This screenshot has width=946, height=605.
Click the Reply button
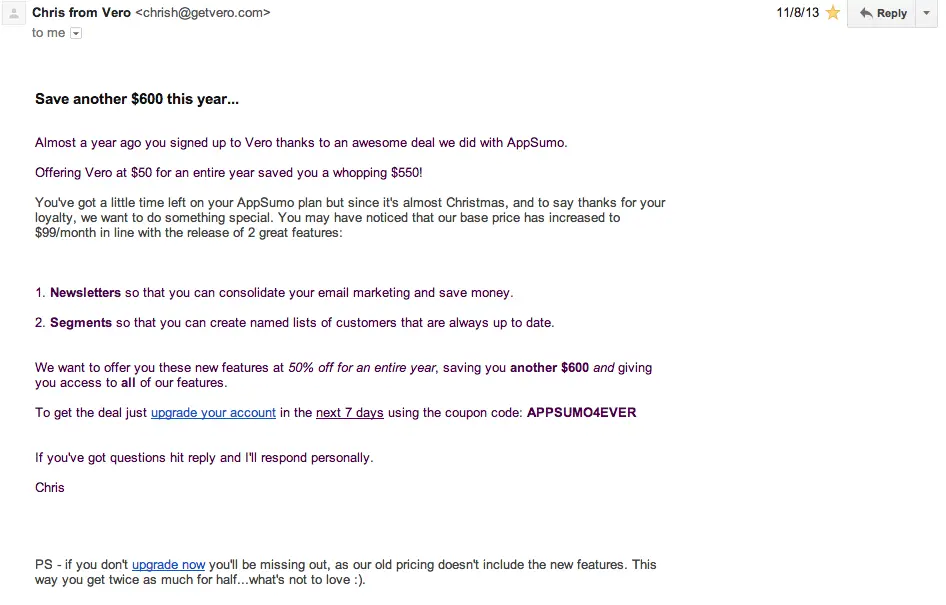pos(882,13)
